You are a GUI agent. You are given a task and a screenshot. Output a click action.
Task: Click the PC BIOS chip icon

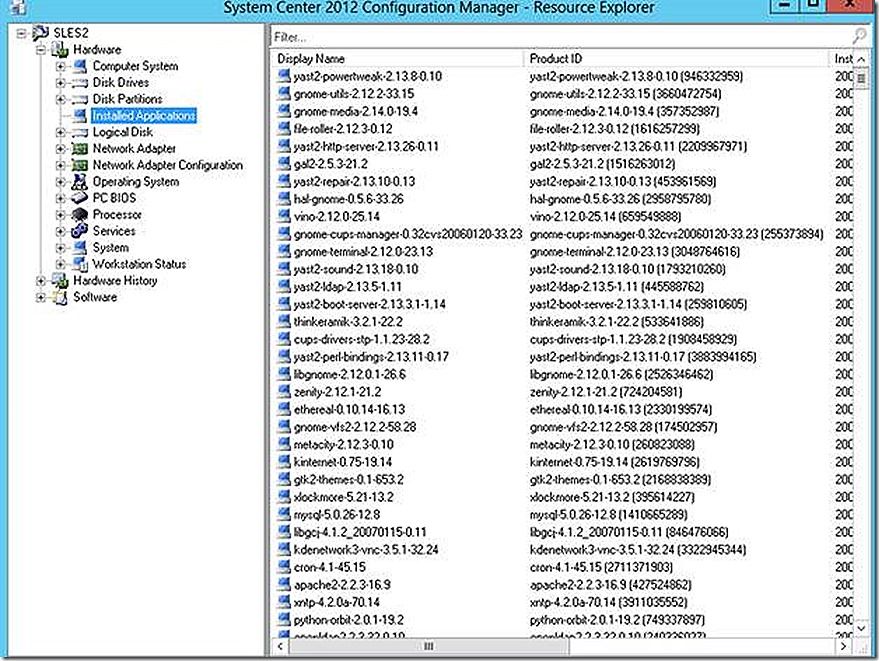tap(80, 198)
